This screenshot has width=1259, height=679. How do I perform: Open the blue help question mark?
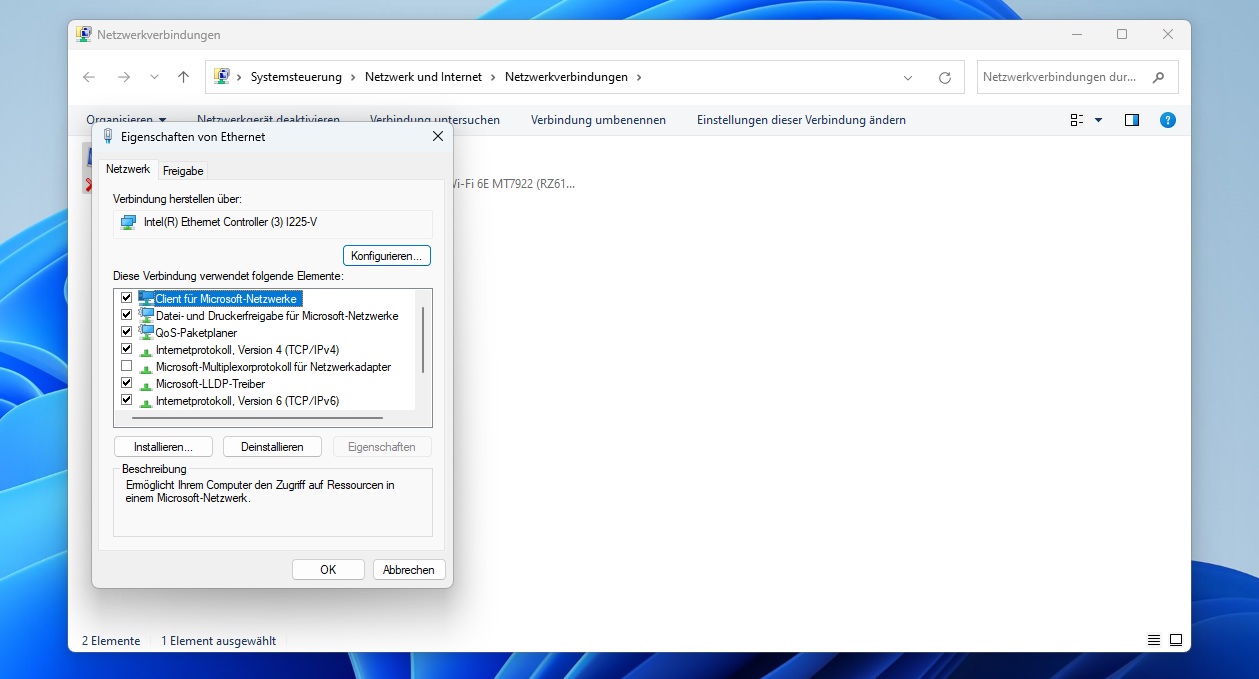click(1167, 120)
